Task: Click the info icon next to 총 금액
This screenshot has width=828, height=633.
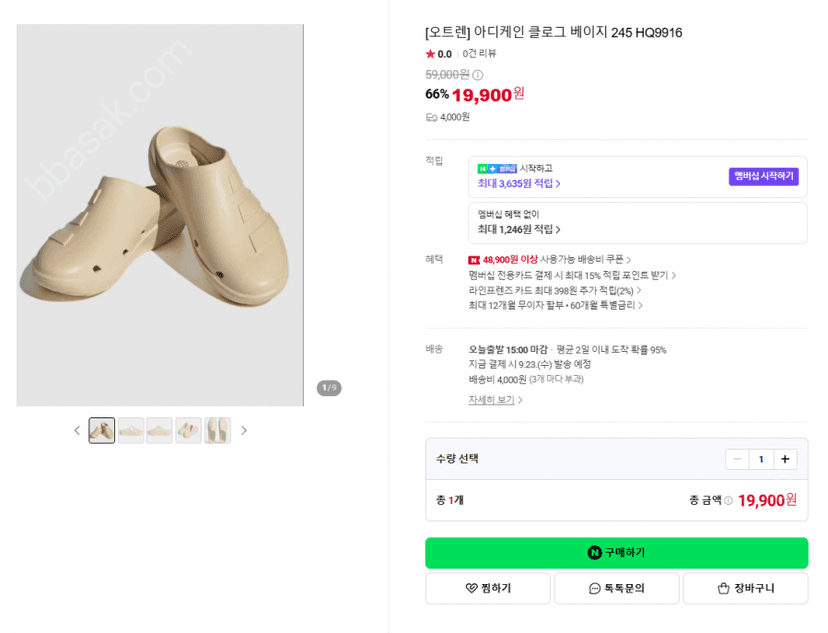Action: tap(728, 500)
